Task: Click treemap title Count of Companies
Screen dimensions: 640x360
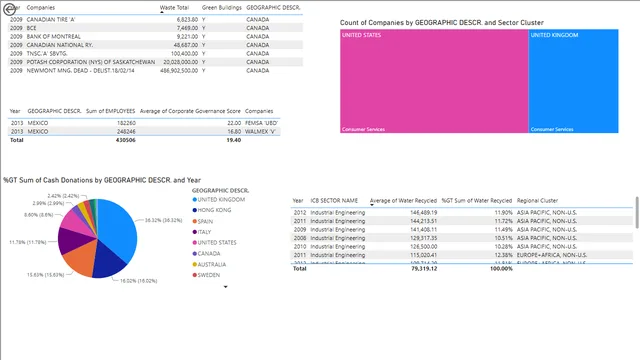Action: pos(442,23)
